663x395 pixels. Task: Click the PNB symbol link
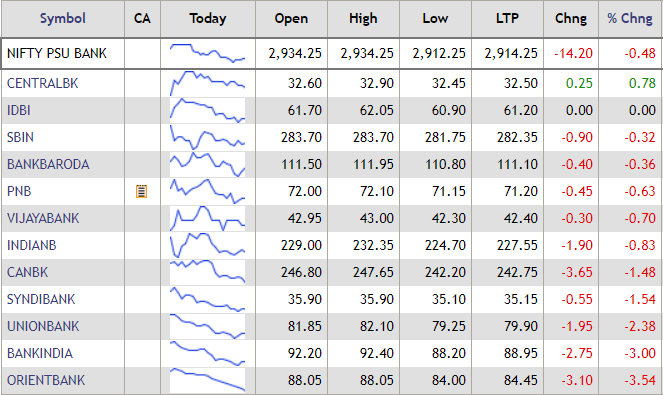[x=19, y=192]
